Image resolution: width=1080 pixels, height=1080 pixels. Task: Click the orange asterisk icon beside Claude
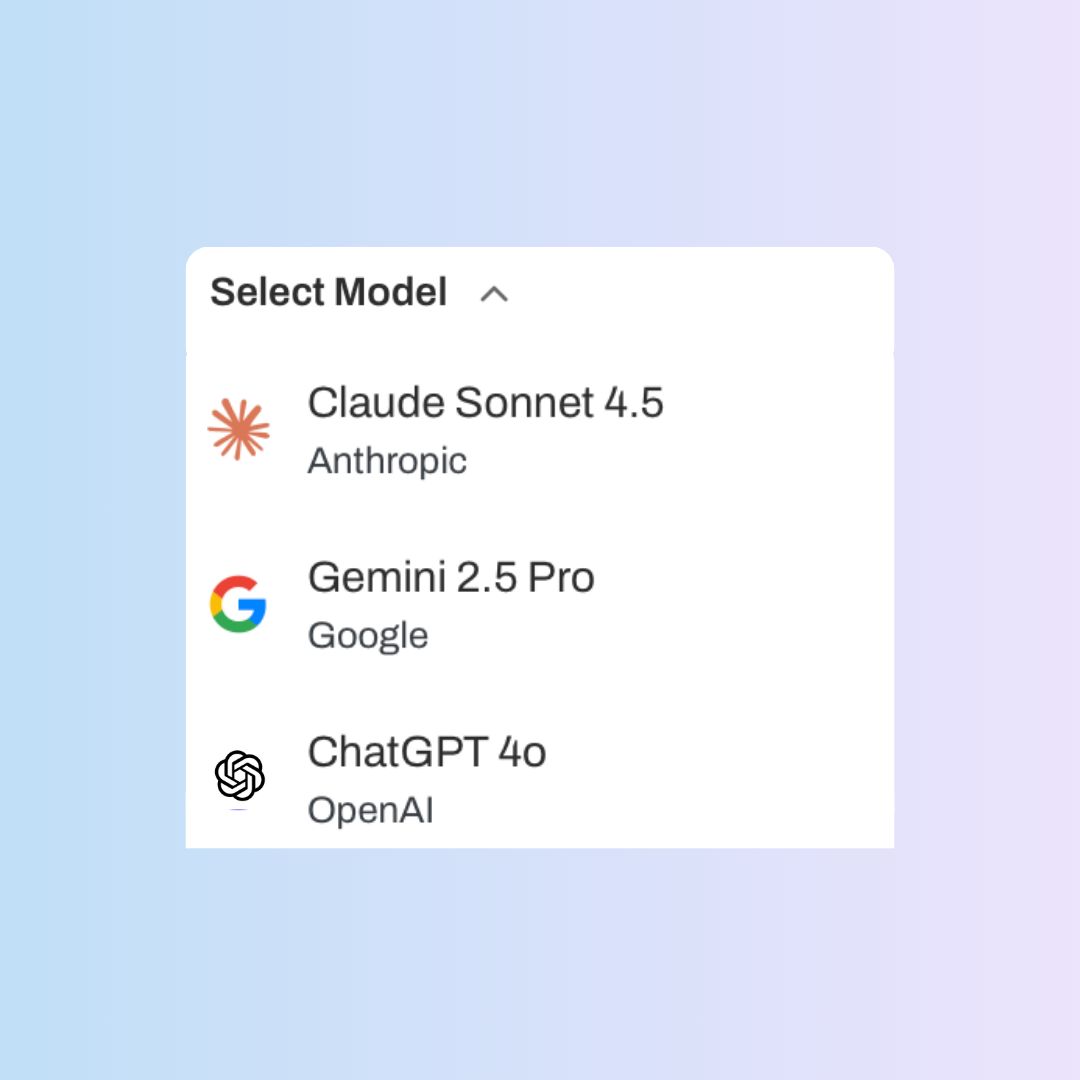[x=239, y=429]
